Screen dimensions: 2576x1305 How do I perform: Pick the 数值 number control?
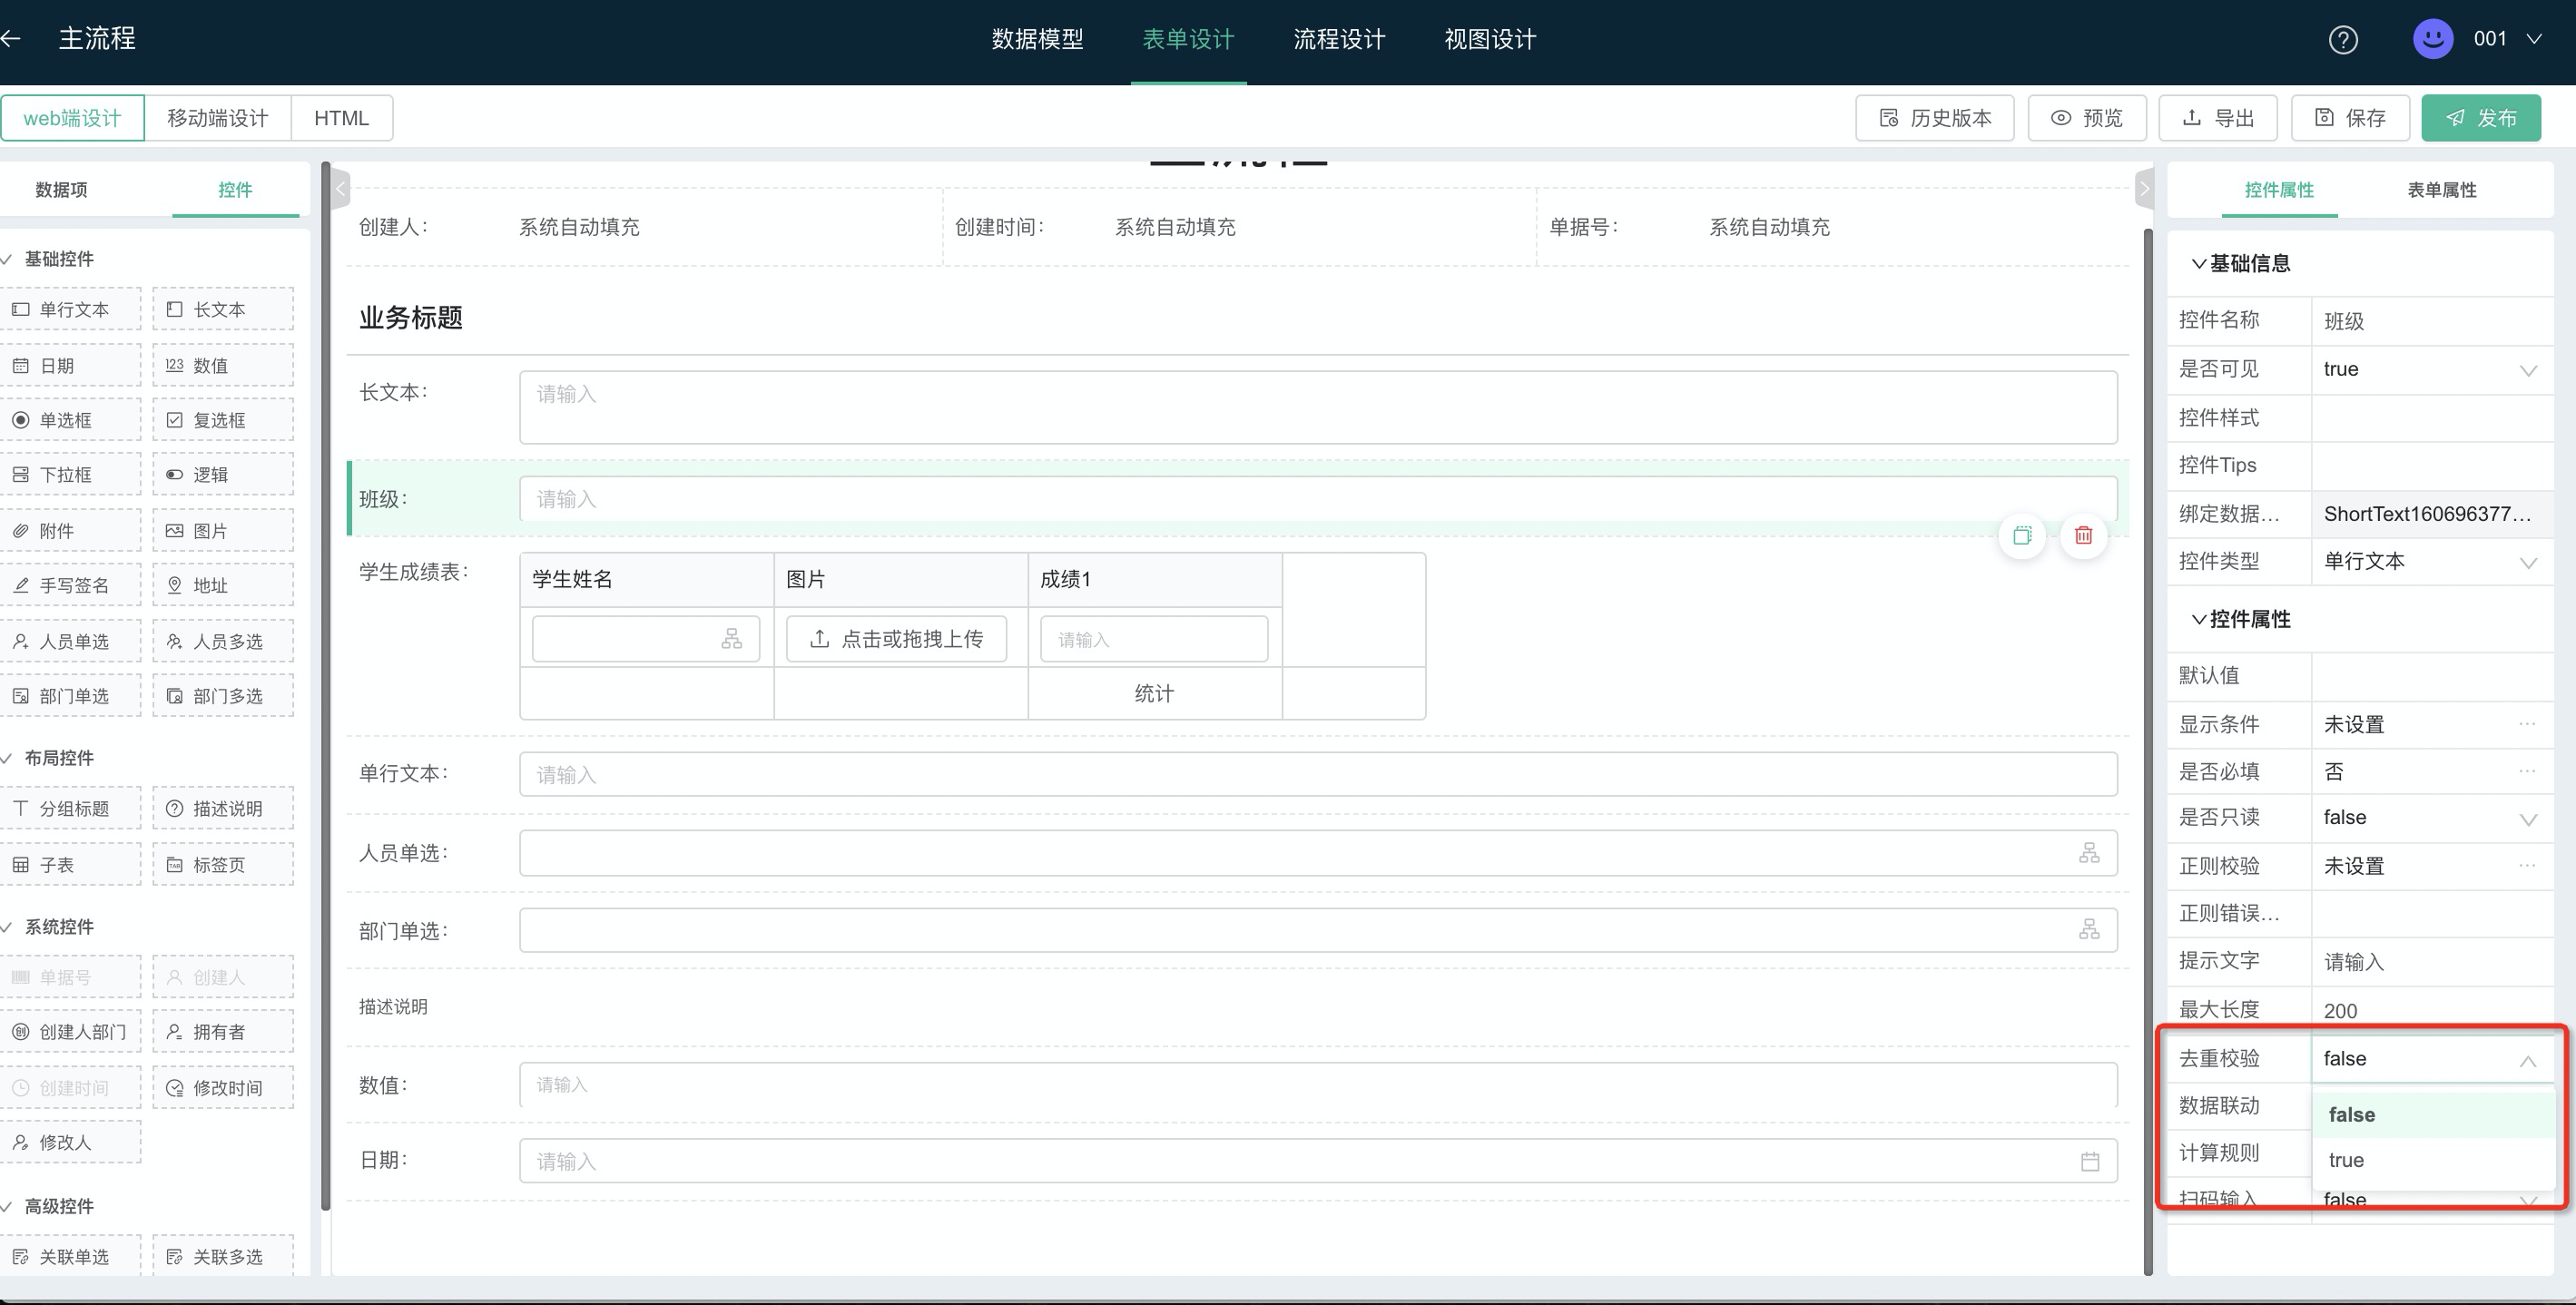click(x=223, y=365)
